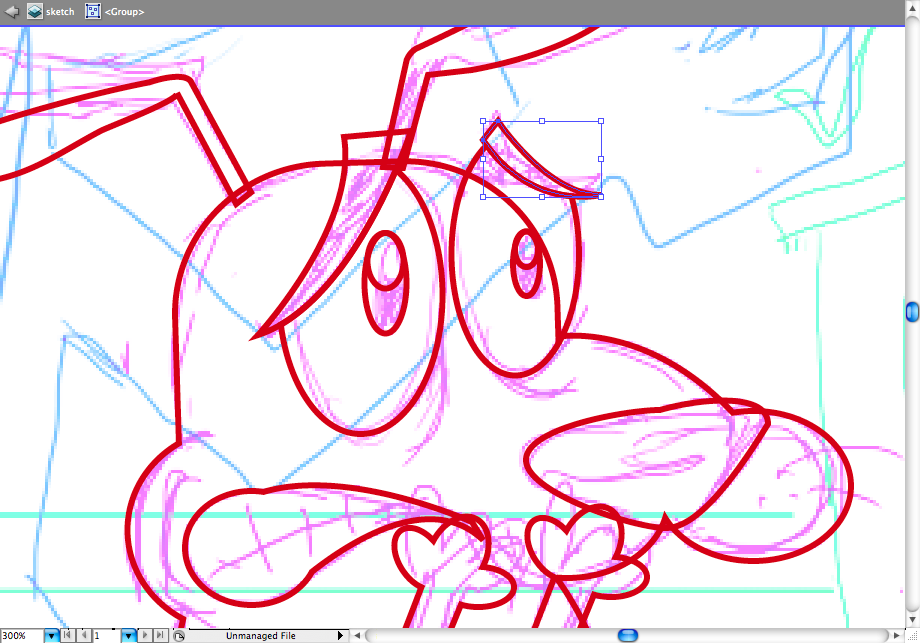Click the top-middle handle of the selection box
The width and height of the screenshot is (920, 643).
[x=542, y=121]
